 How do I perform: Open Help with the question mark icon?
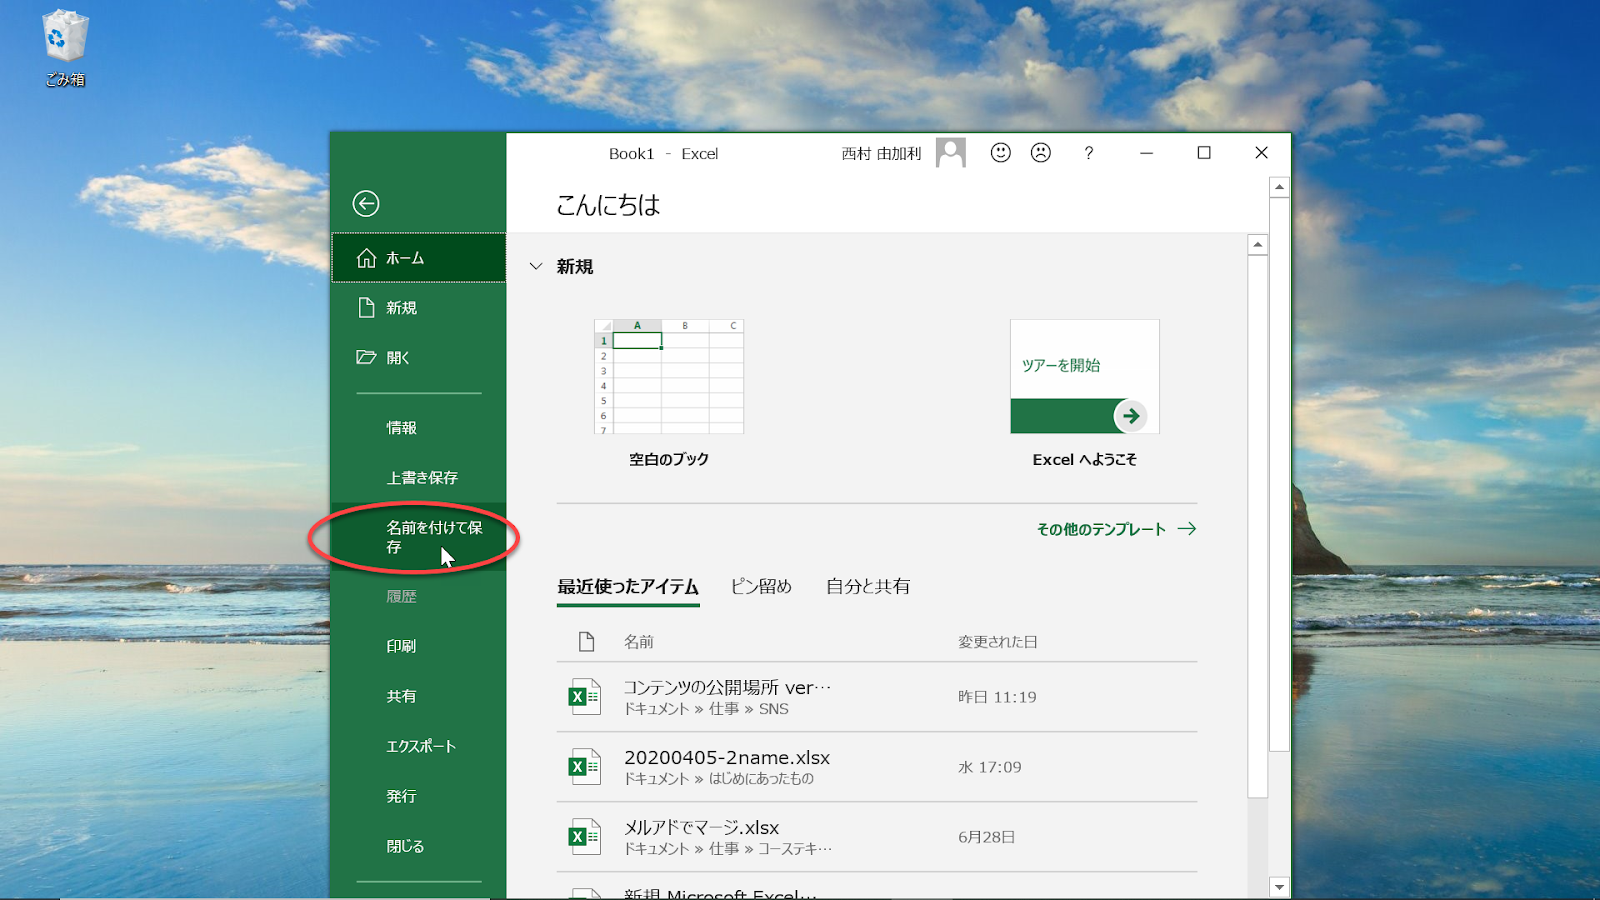(x=1089, y=153)
